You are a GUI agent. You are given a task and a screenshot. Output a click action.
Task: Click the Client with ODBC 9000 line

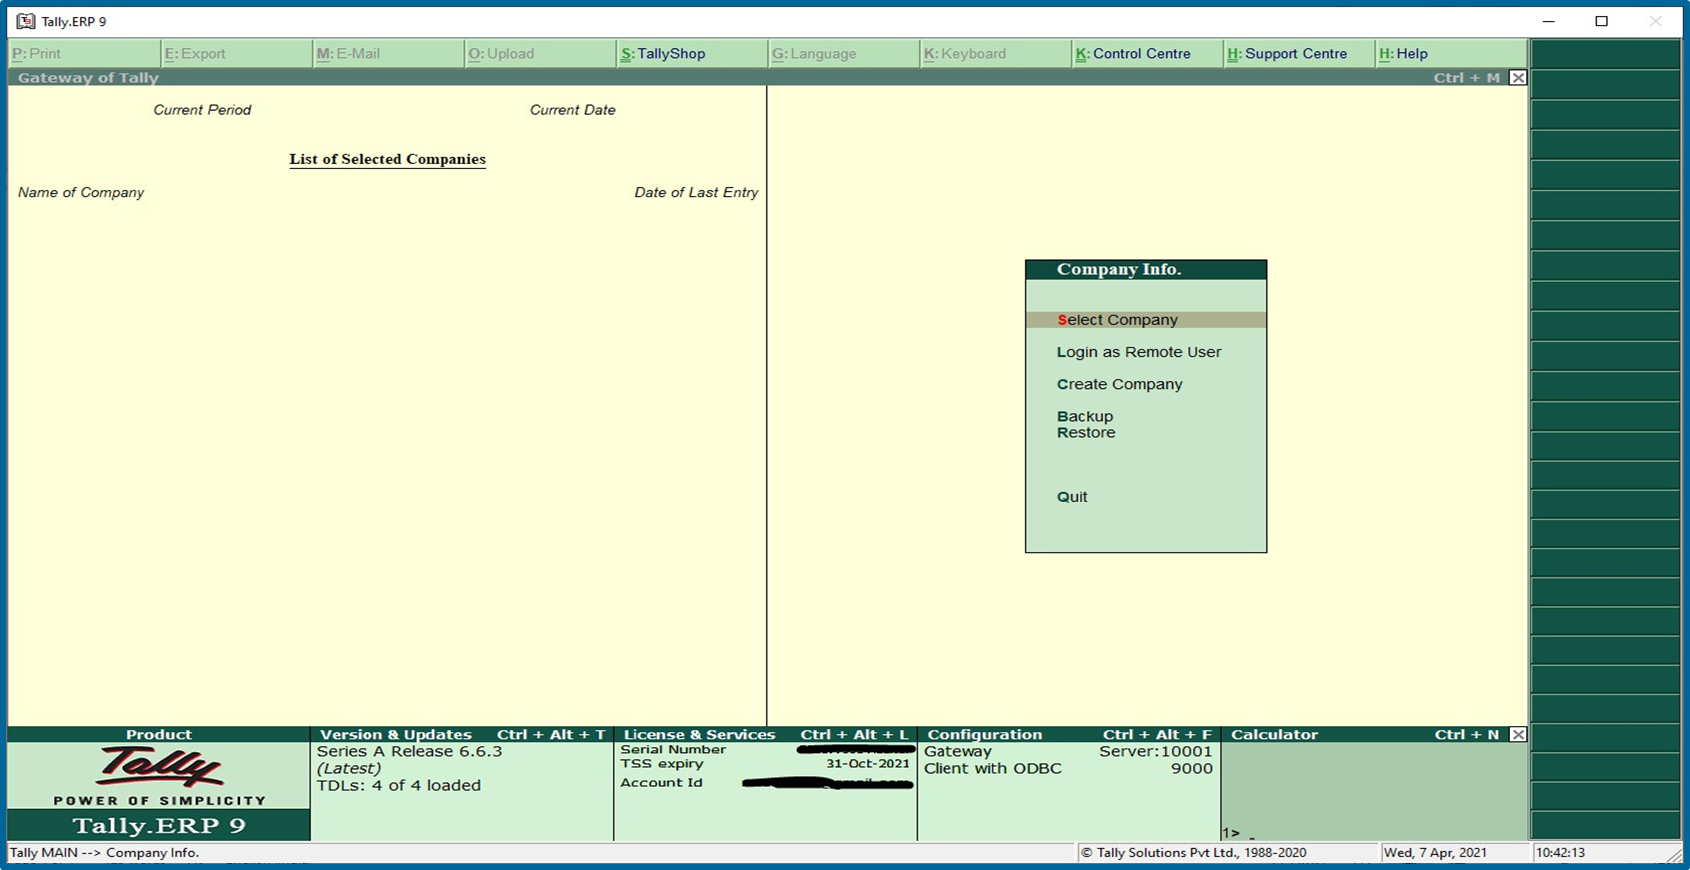1068,769
